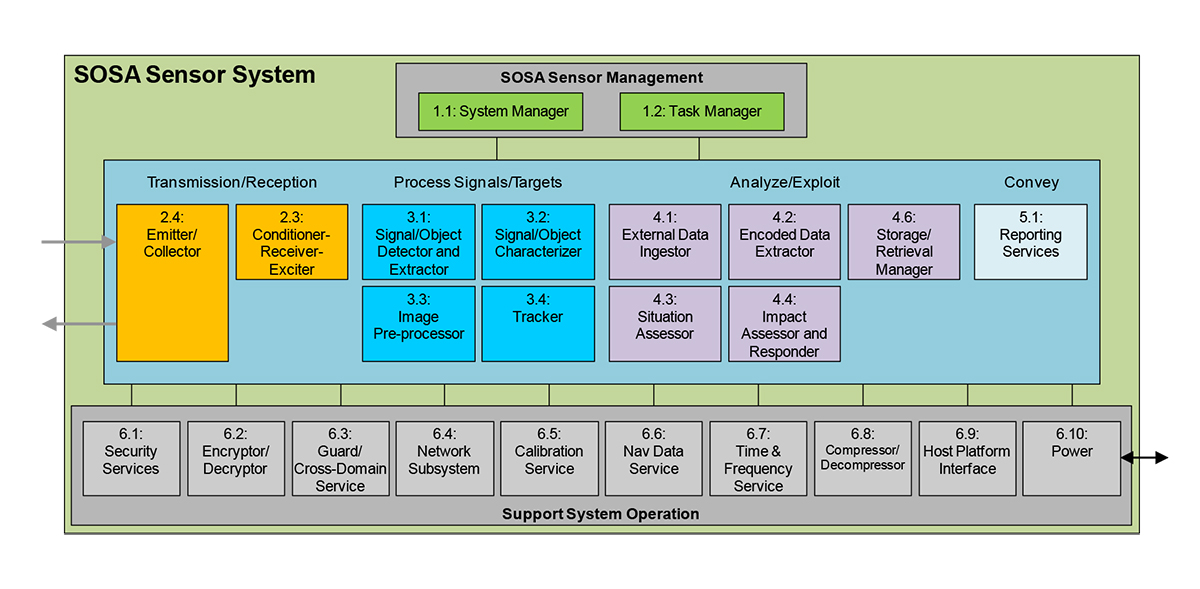The image size is (1200, 589).
Task: Select the 3.4 Tracker block
Action: coord(538,323)
